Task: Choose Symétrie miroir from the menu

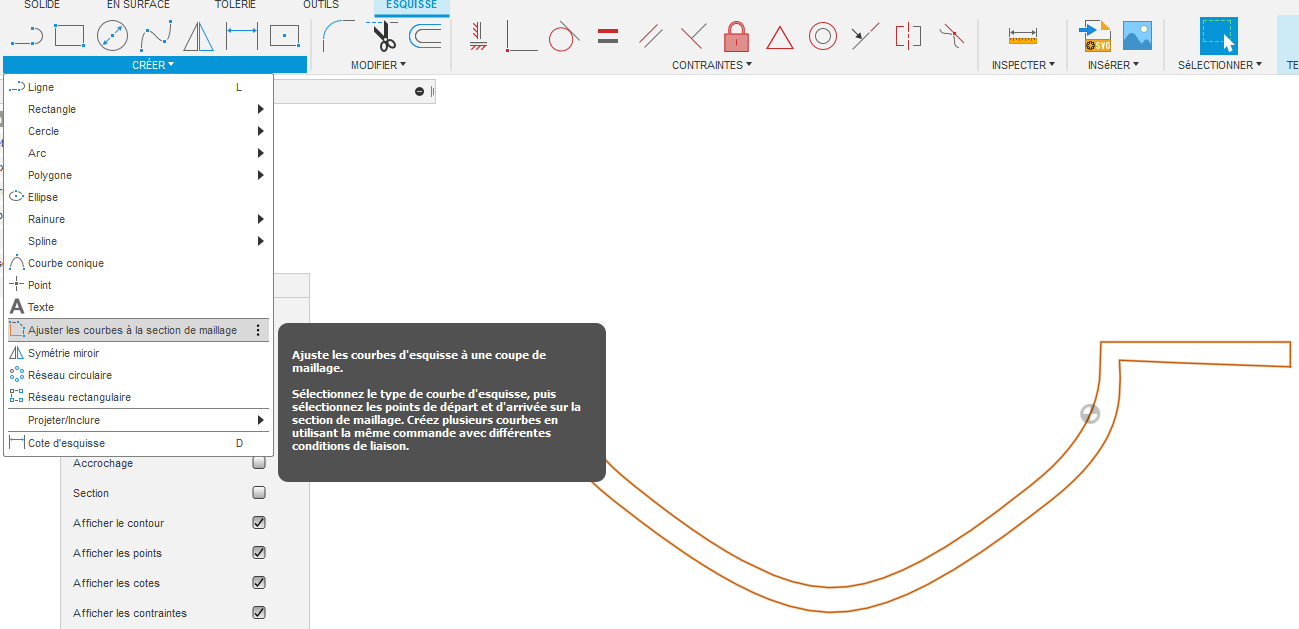Action: coord(63,353)
